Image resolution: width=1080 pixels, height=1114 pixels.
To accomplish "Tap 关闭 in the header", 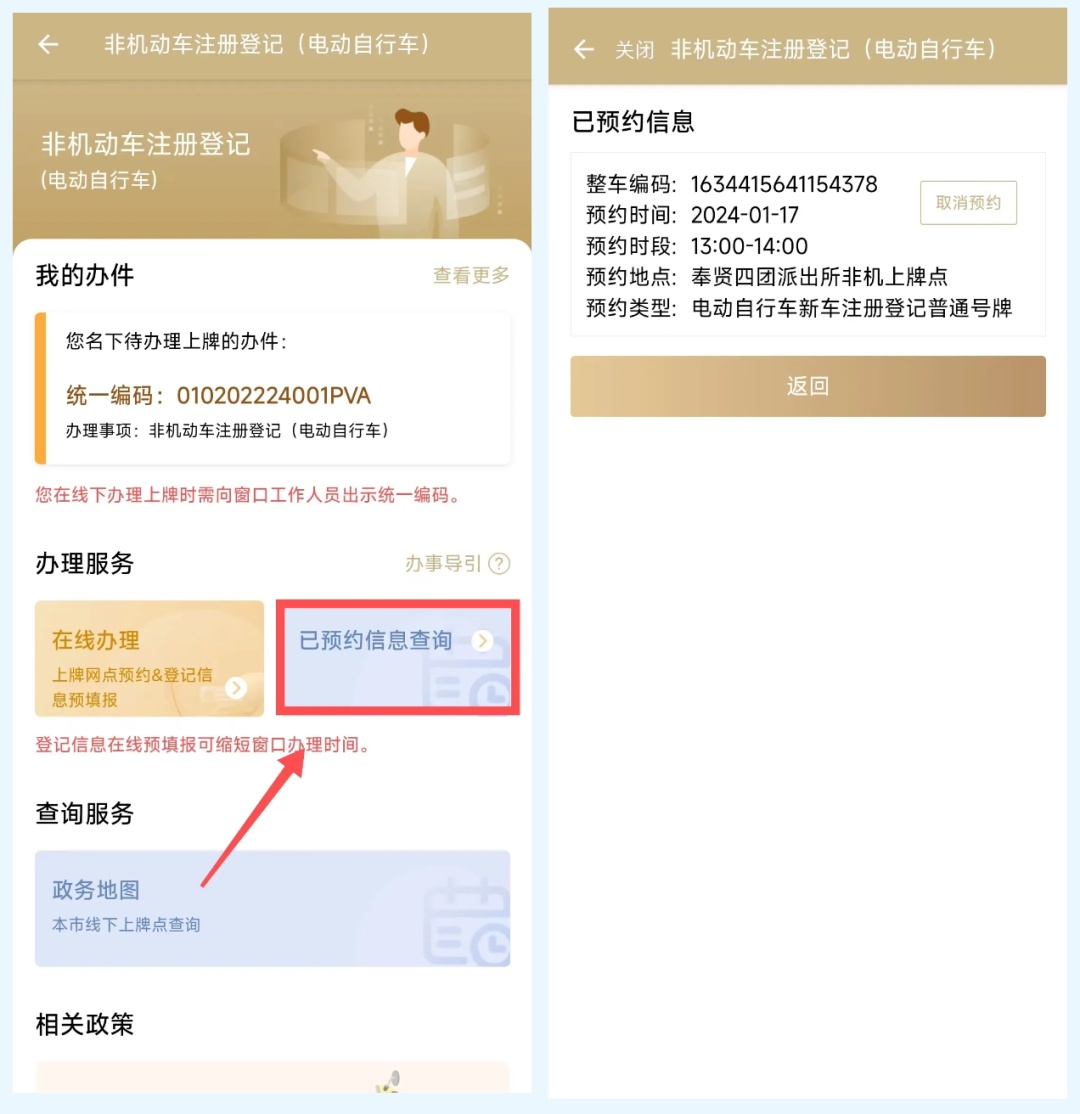I will (x=634, y=50).
